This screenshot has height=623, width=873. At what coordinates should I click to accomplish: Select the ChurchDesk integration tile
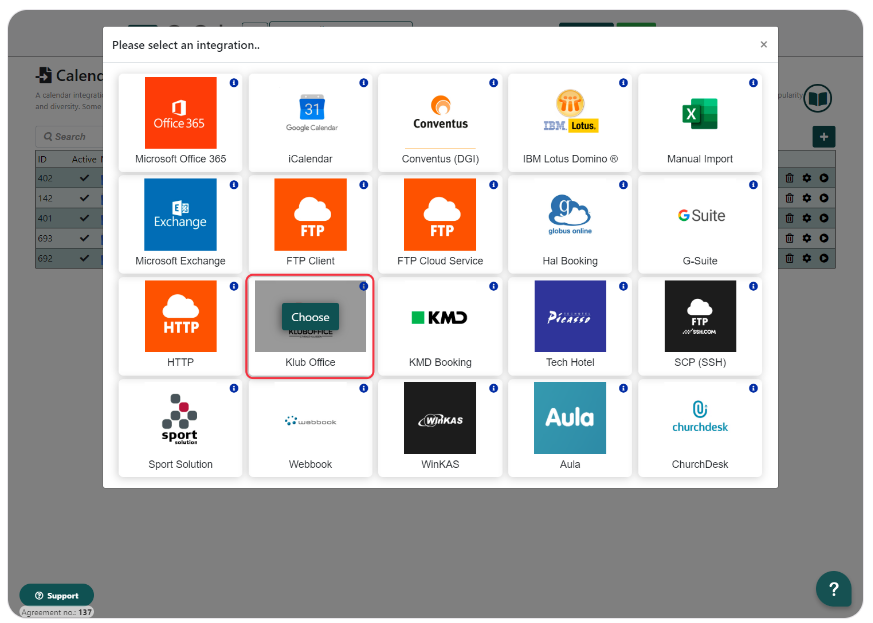[x=700, y=428]
